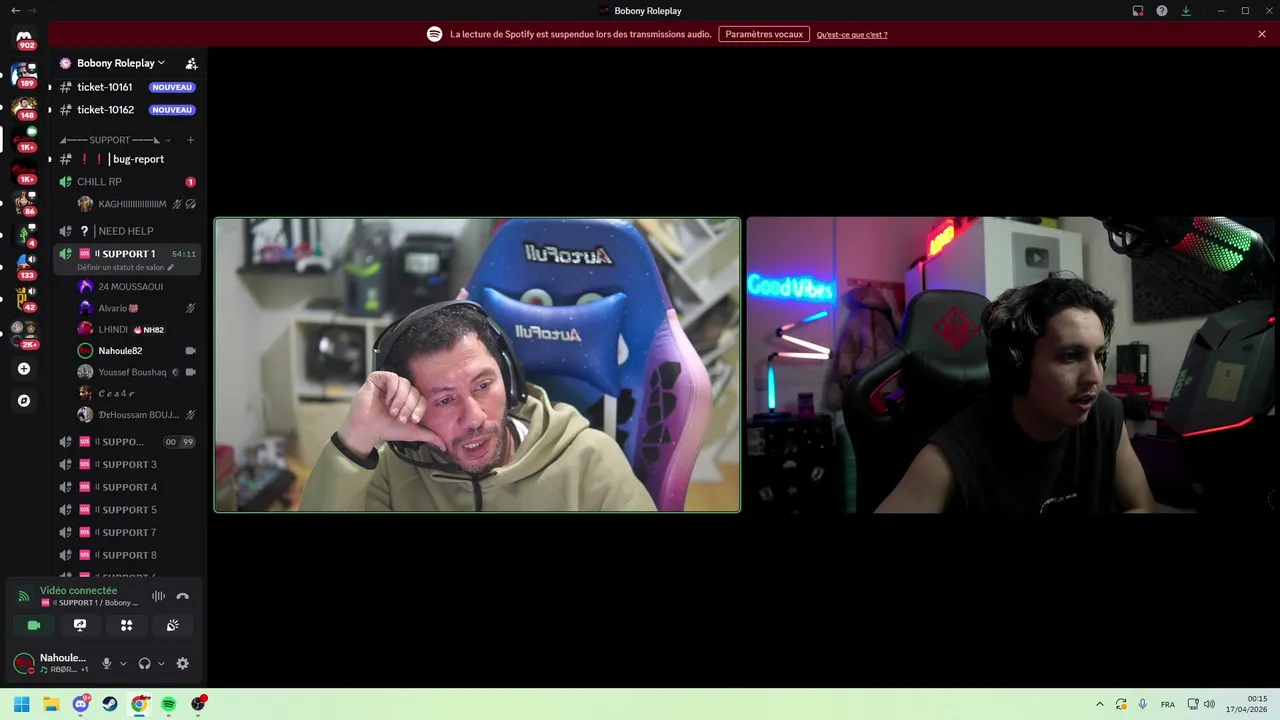Open the soundboard
This screenshot has width=1280, height=720.
click(x=173, y=625)
